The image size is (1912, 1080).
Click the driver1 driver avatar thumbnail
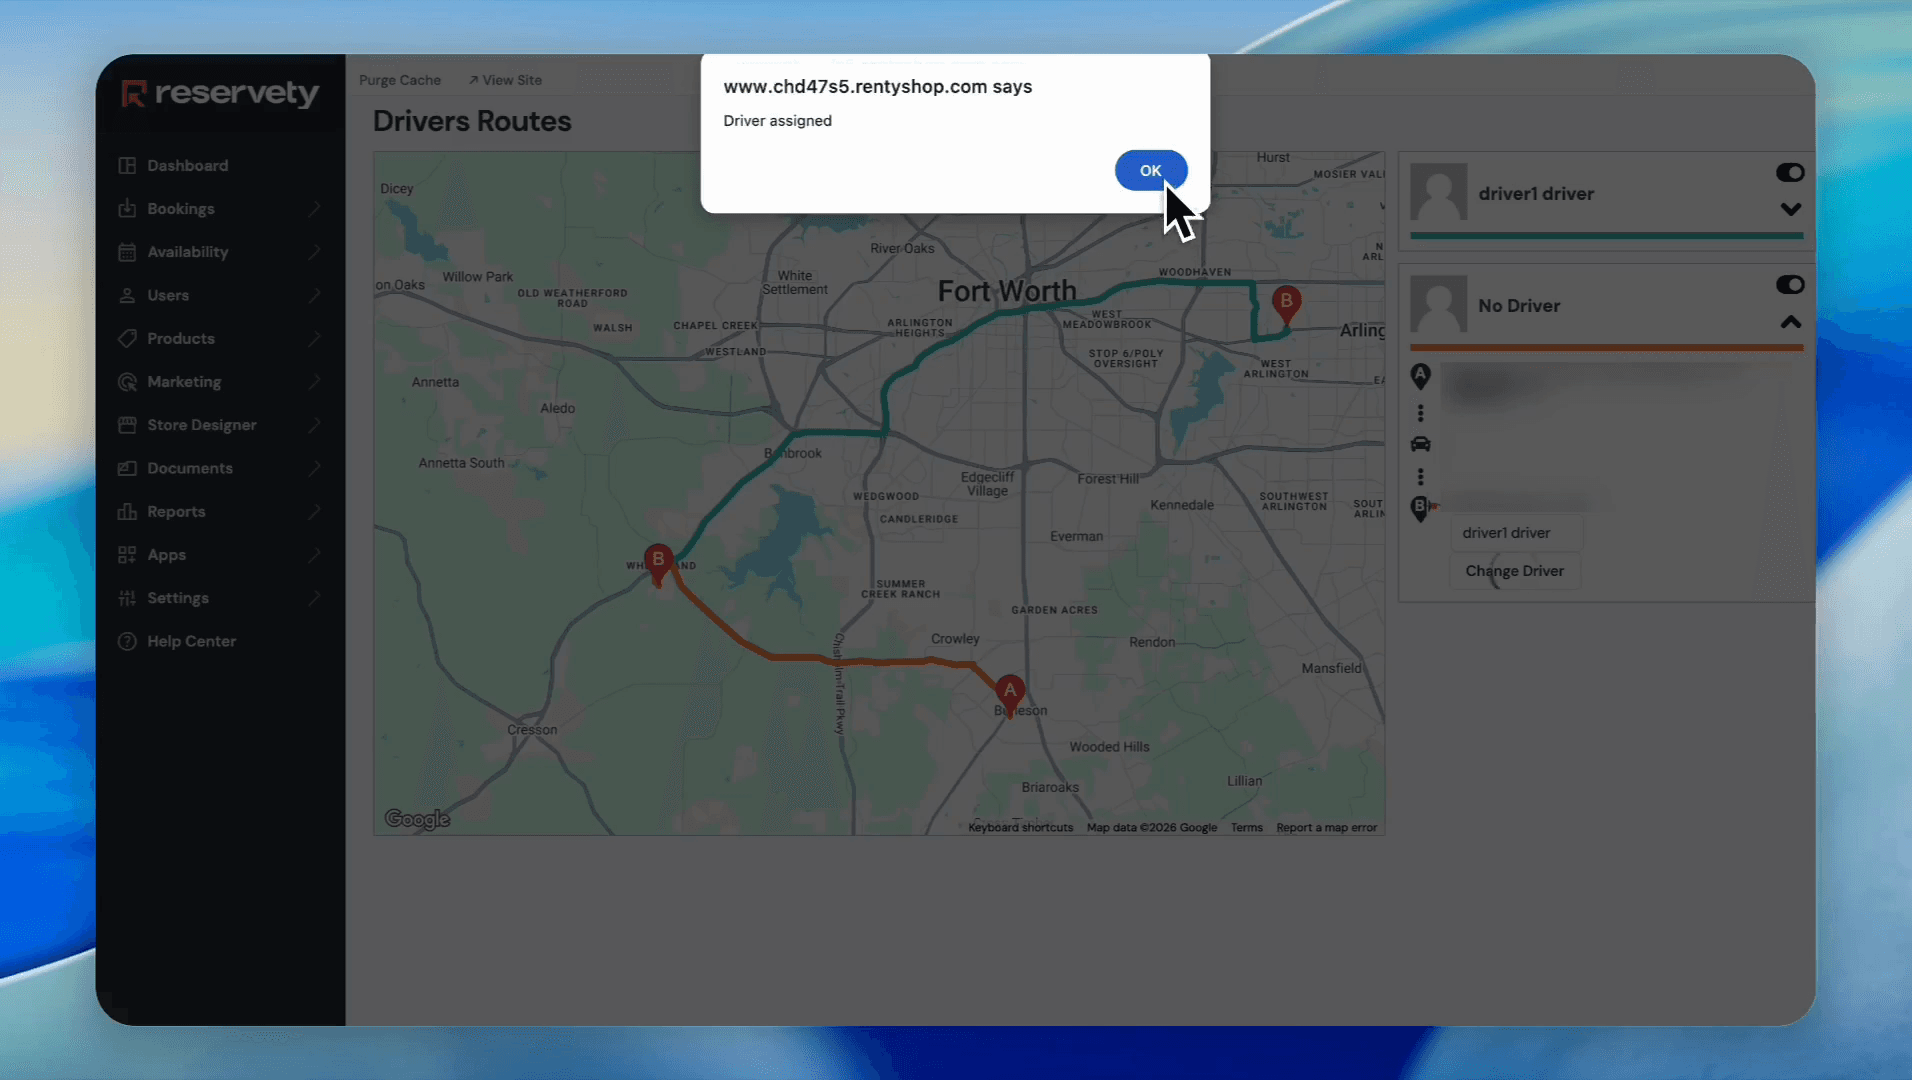click(x=1439, y=192)
